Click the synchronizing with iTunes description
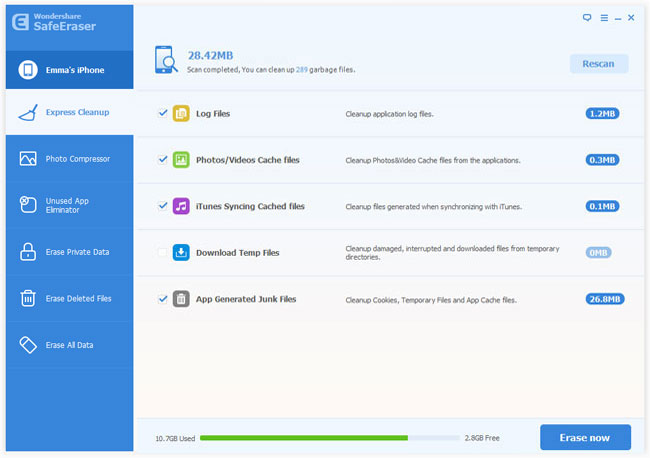This screenshot has height=458, width=650. pos(434,207)
